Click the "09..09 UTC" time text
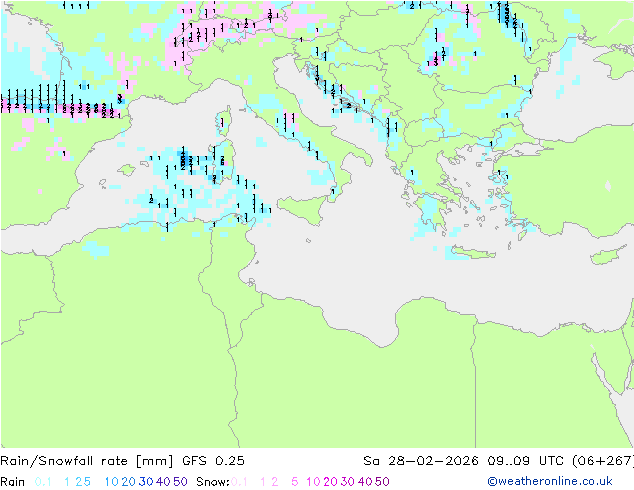This screenshot has width=634, height=490. tap(526, 461)
